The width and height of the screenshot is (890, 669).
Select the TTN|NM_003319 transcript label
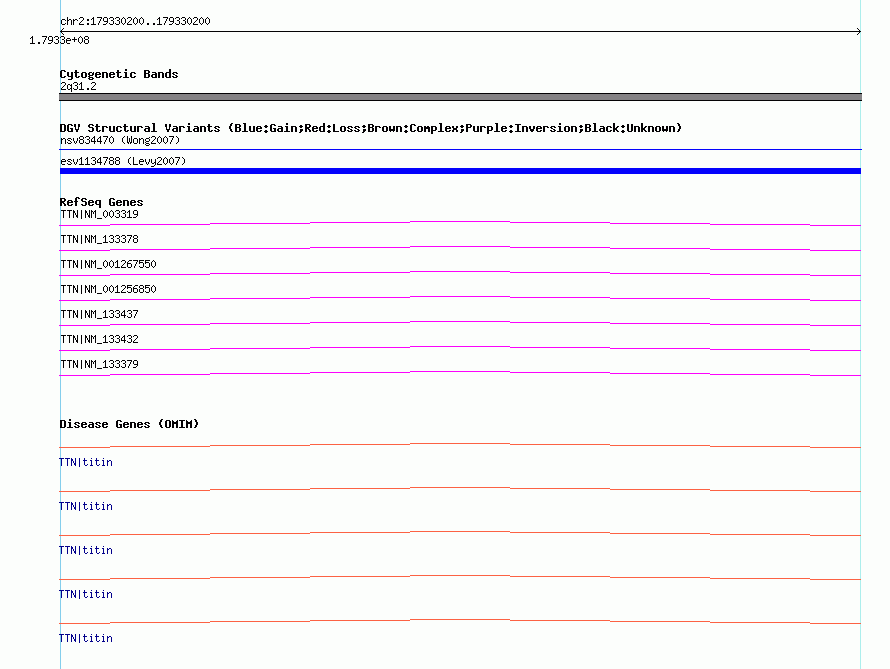[99, 214]
